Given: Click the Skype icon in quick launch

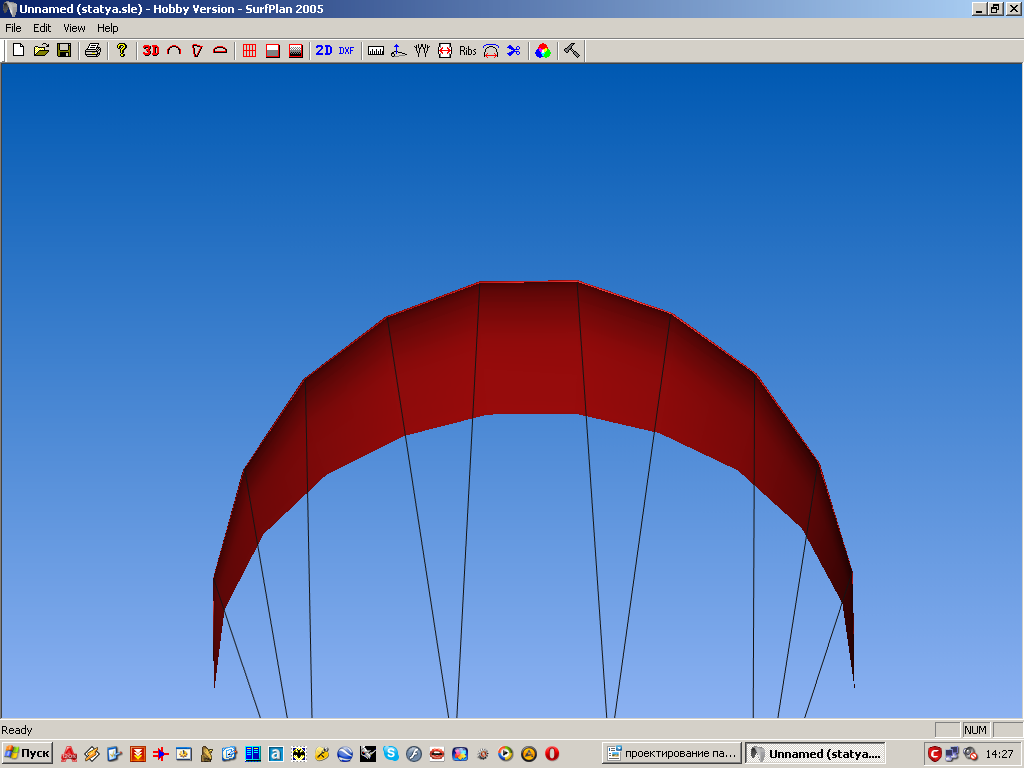Looking at the screenshot, I should 391,753.
